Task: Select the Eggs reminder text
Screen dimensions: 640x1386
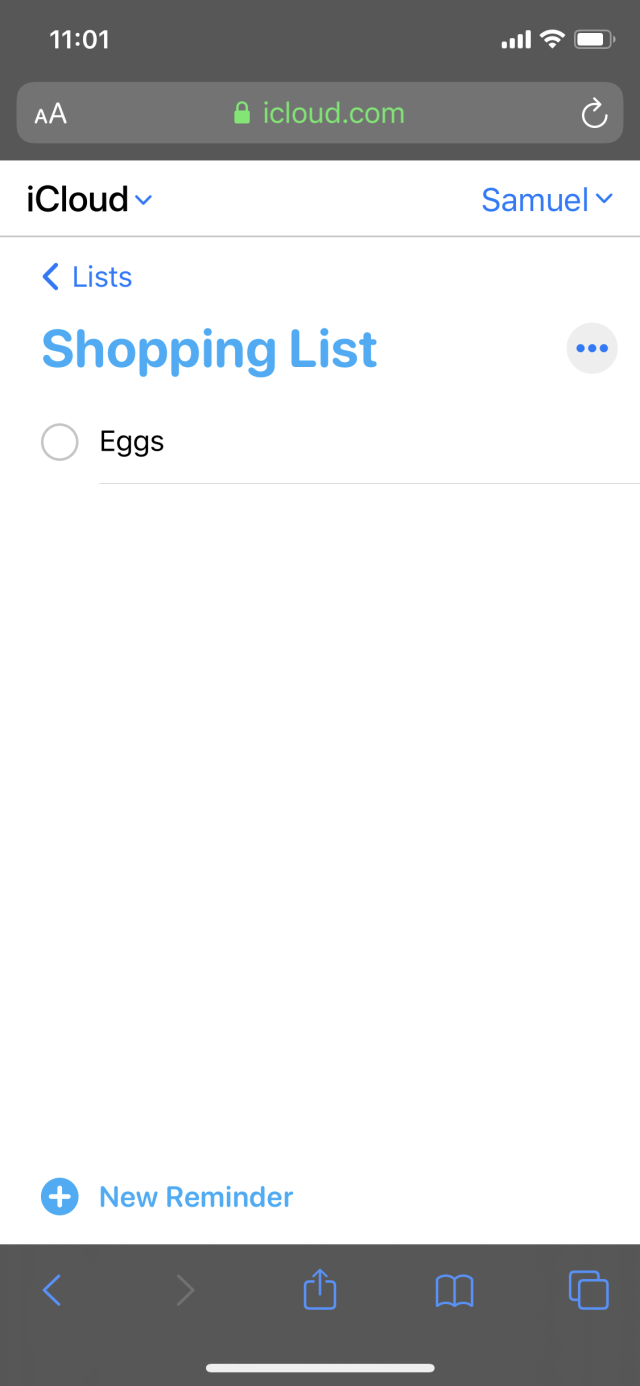Action: (x=132, y=442)
